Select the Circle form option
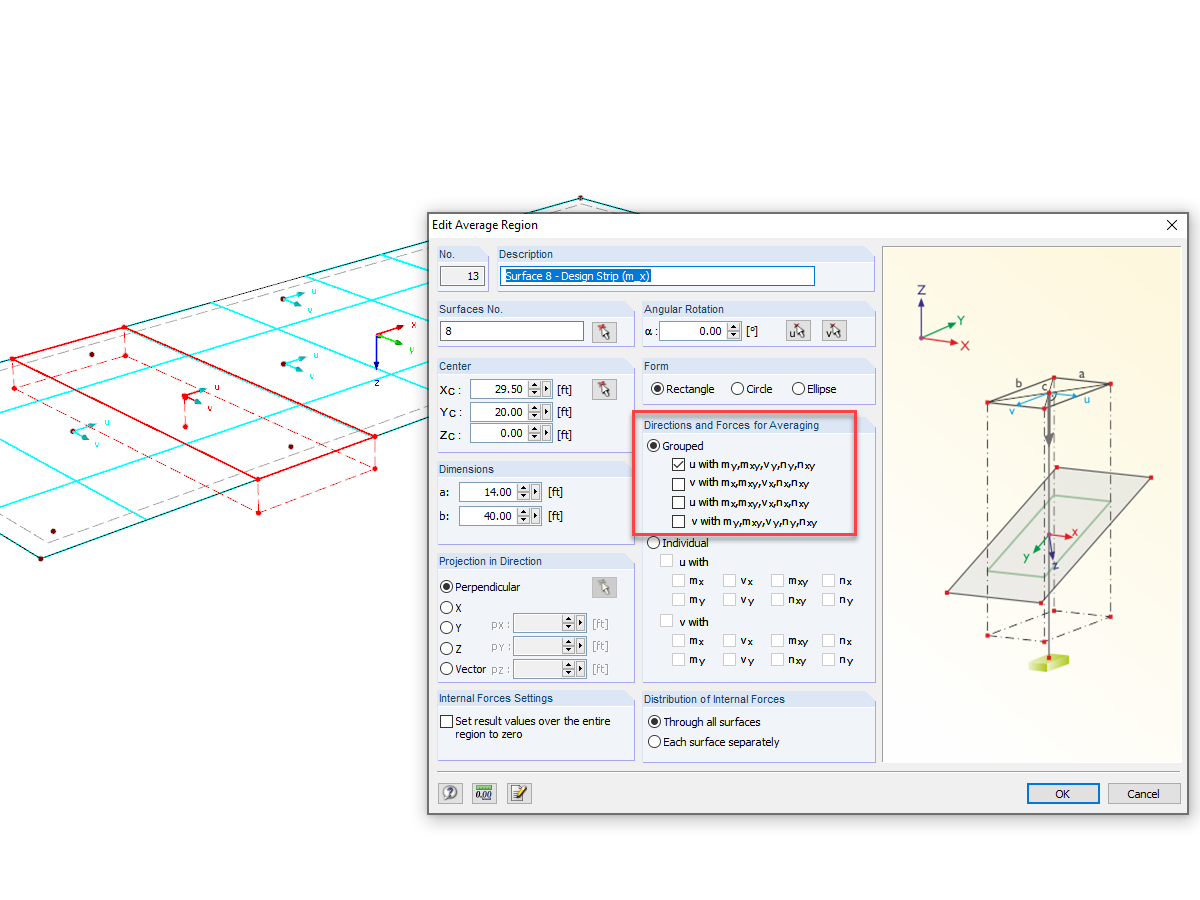Viewport: 1200px width, 900px height. [737, 389]
